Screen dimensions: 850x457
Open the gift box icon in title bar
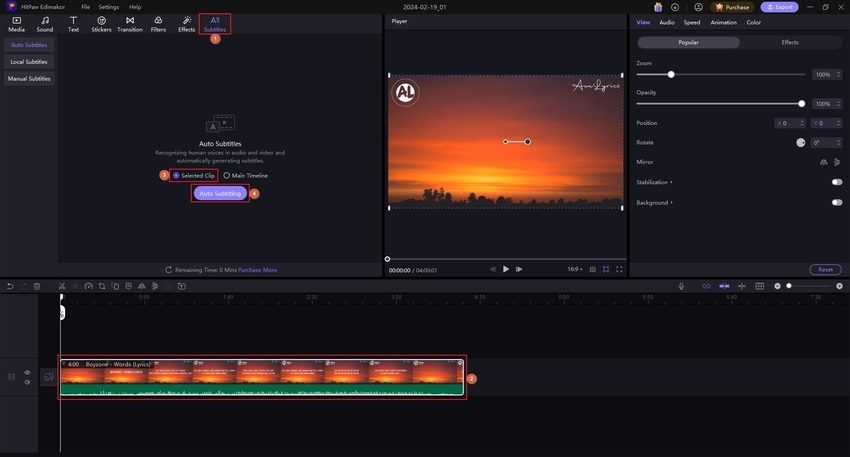(x=658, y=7)
